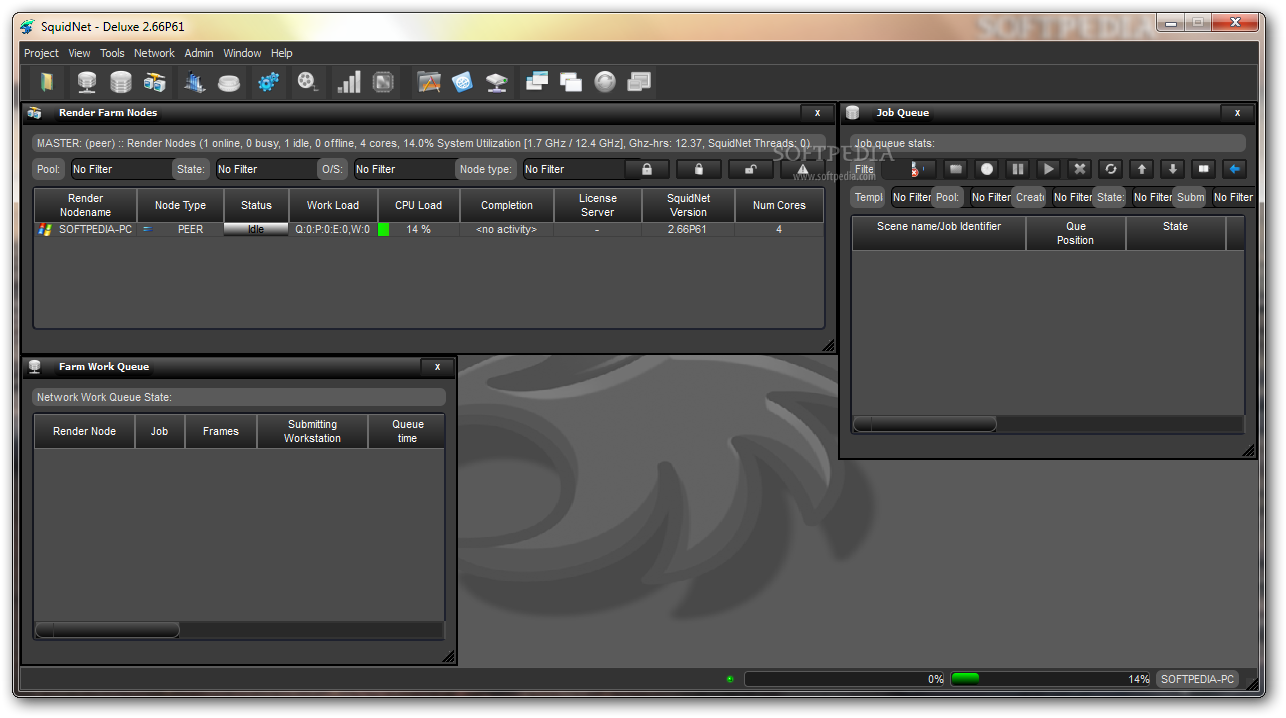This screenshot has height=718, width=1286.
Task: Open the Window menu
Action: pyautogui.click(x=242, y=53)
